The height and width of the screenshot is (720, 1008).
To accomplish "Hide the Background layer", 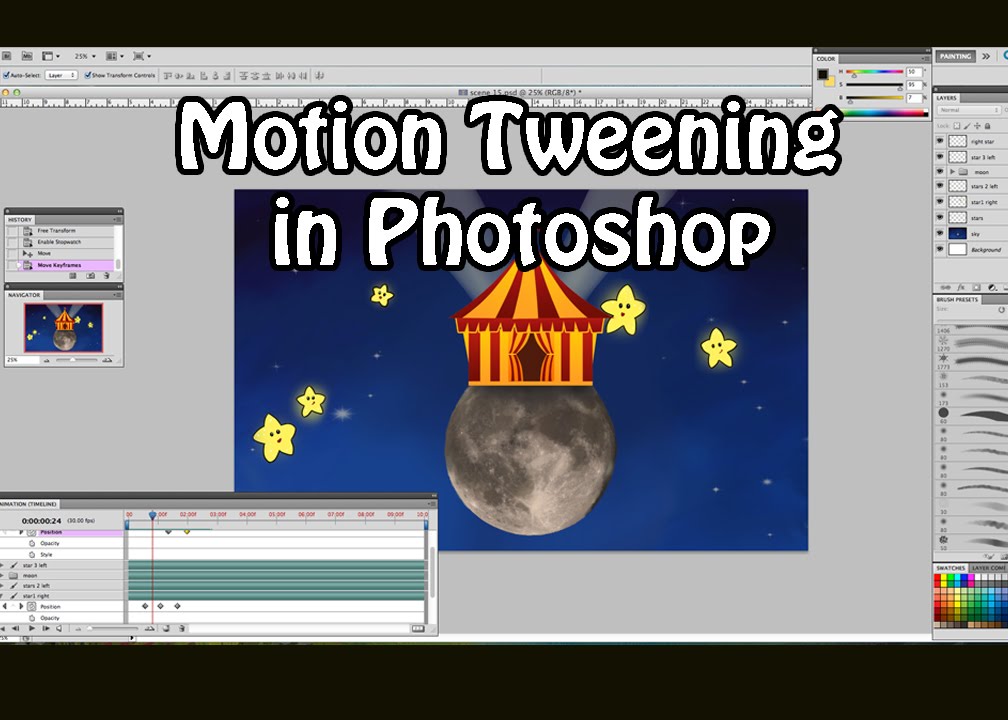I will point(940,249).
